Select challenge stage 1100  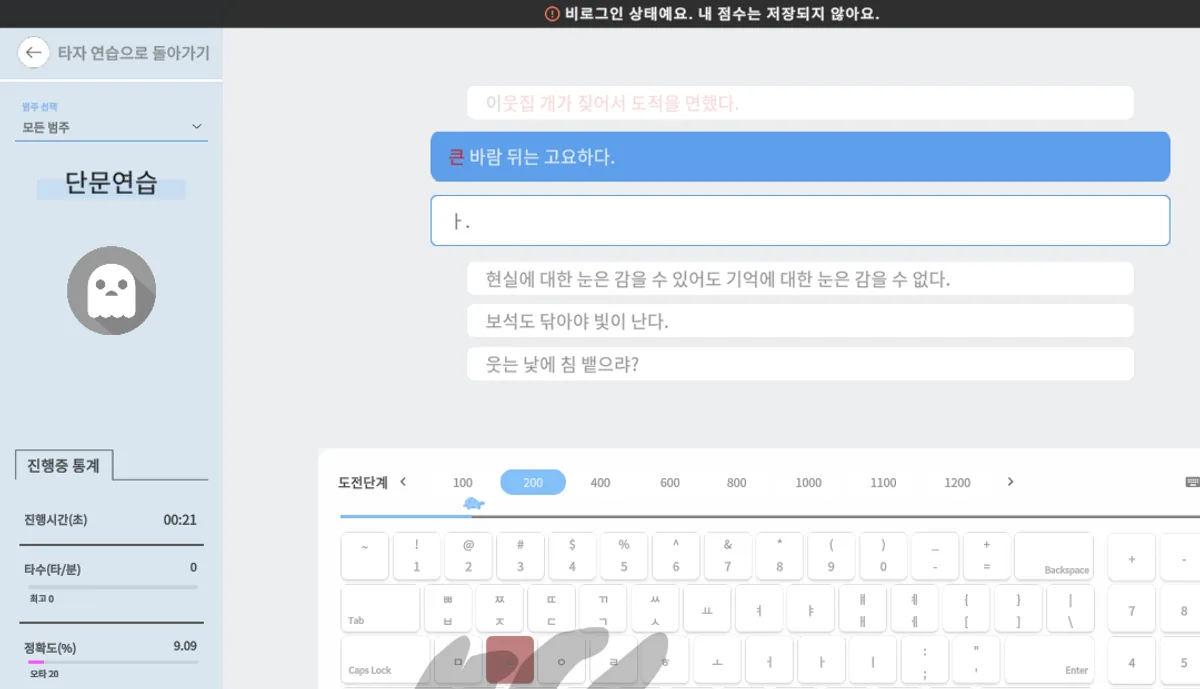click(883, 483)
